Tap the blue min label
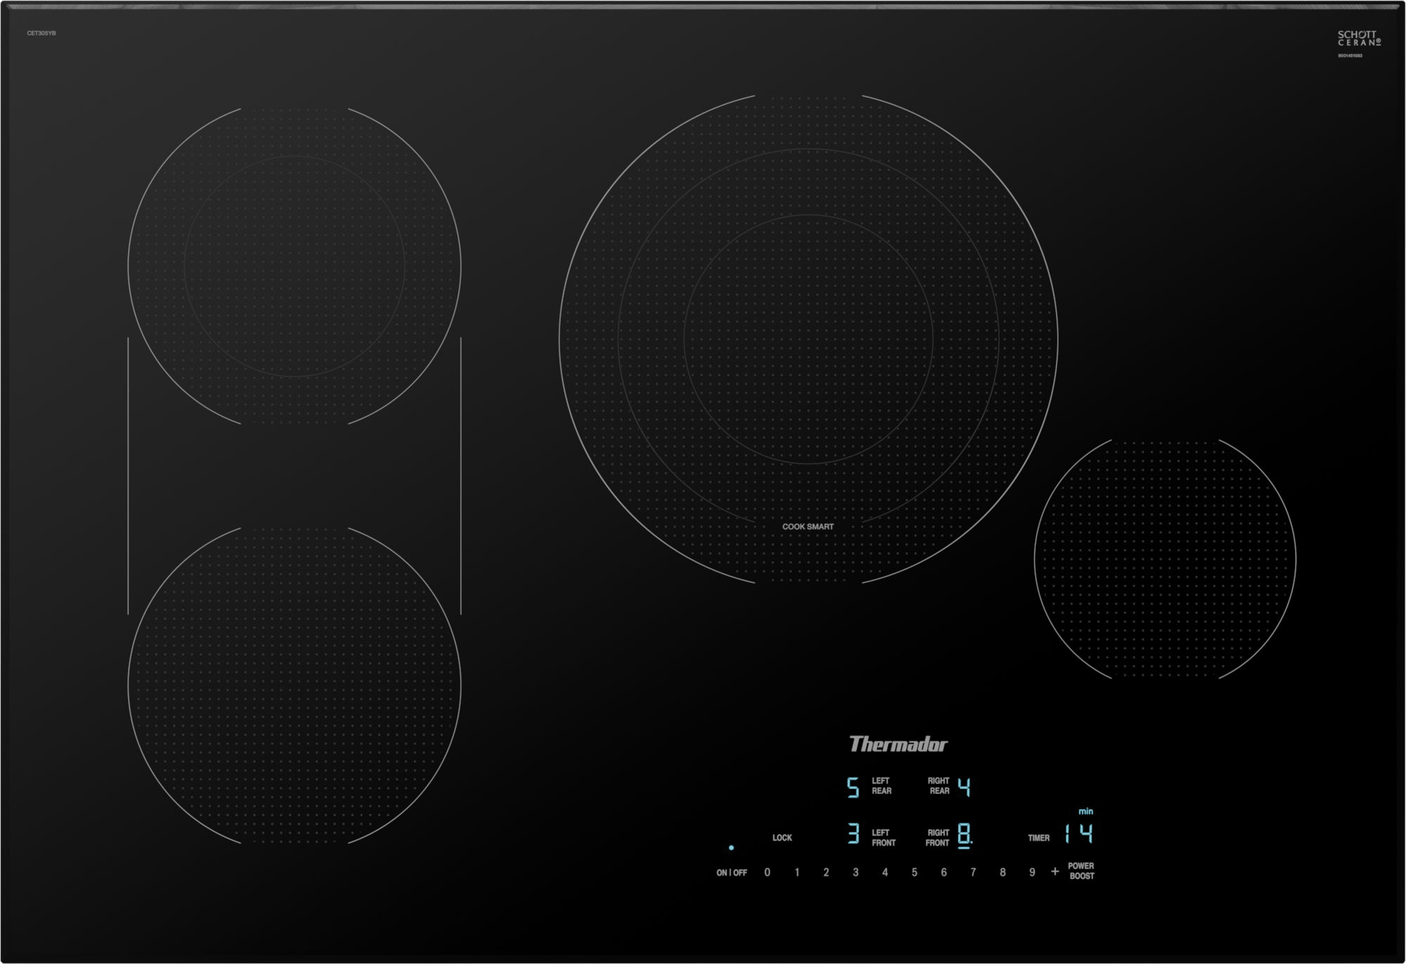This screenshot has width=1406, height=964. 1086,811
